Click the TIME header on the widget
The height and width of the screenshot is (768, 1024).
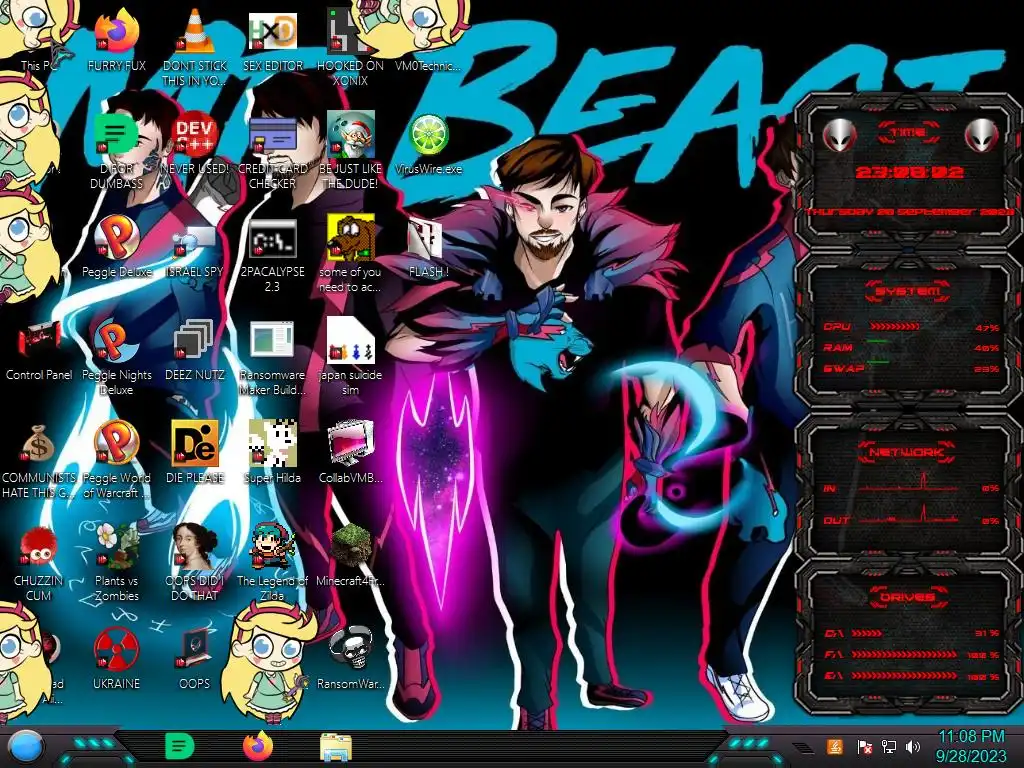click(908, 133)
